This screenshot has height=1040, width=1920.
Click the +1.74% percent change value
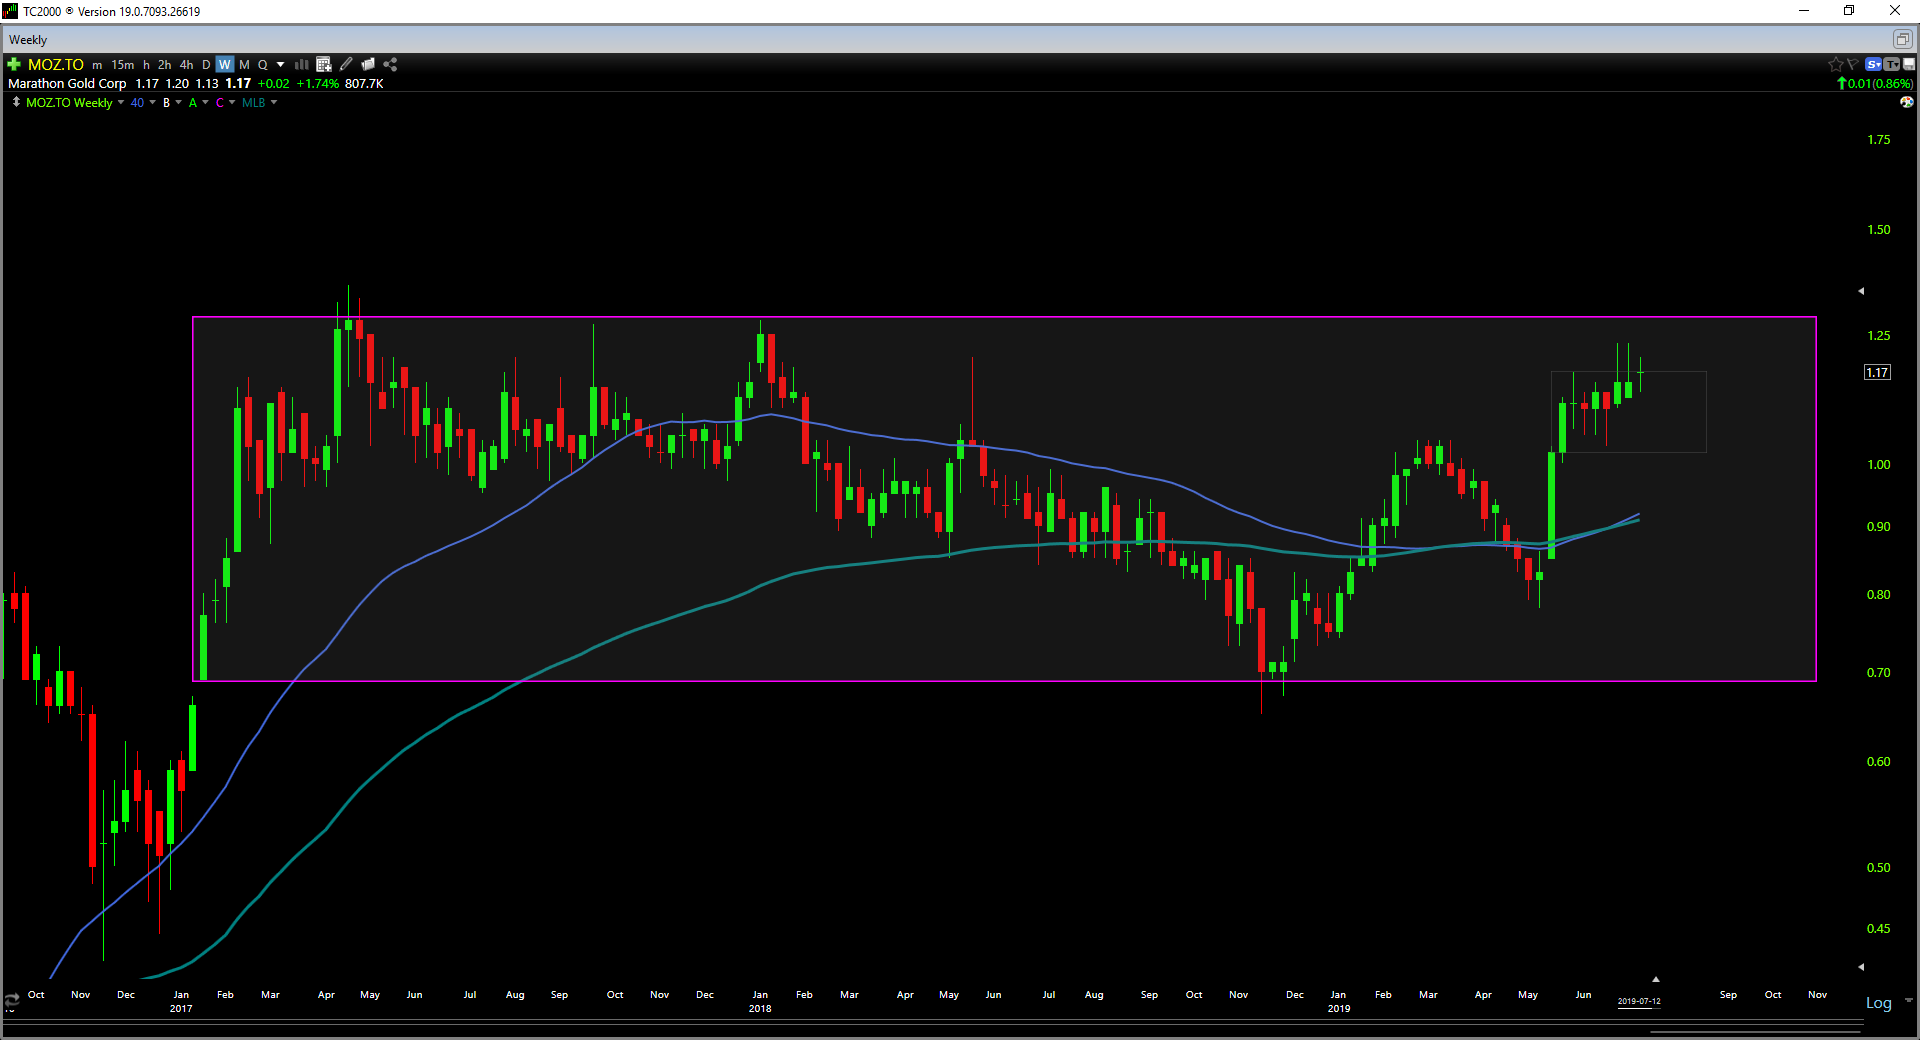[318, 84]
